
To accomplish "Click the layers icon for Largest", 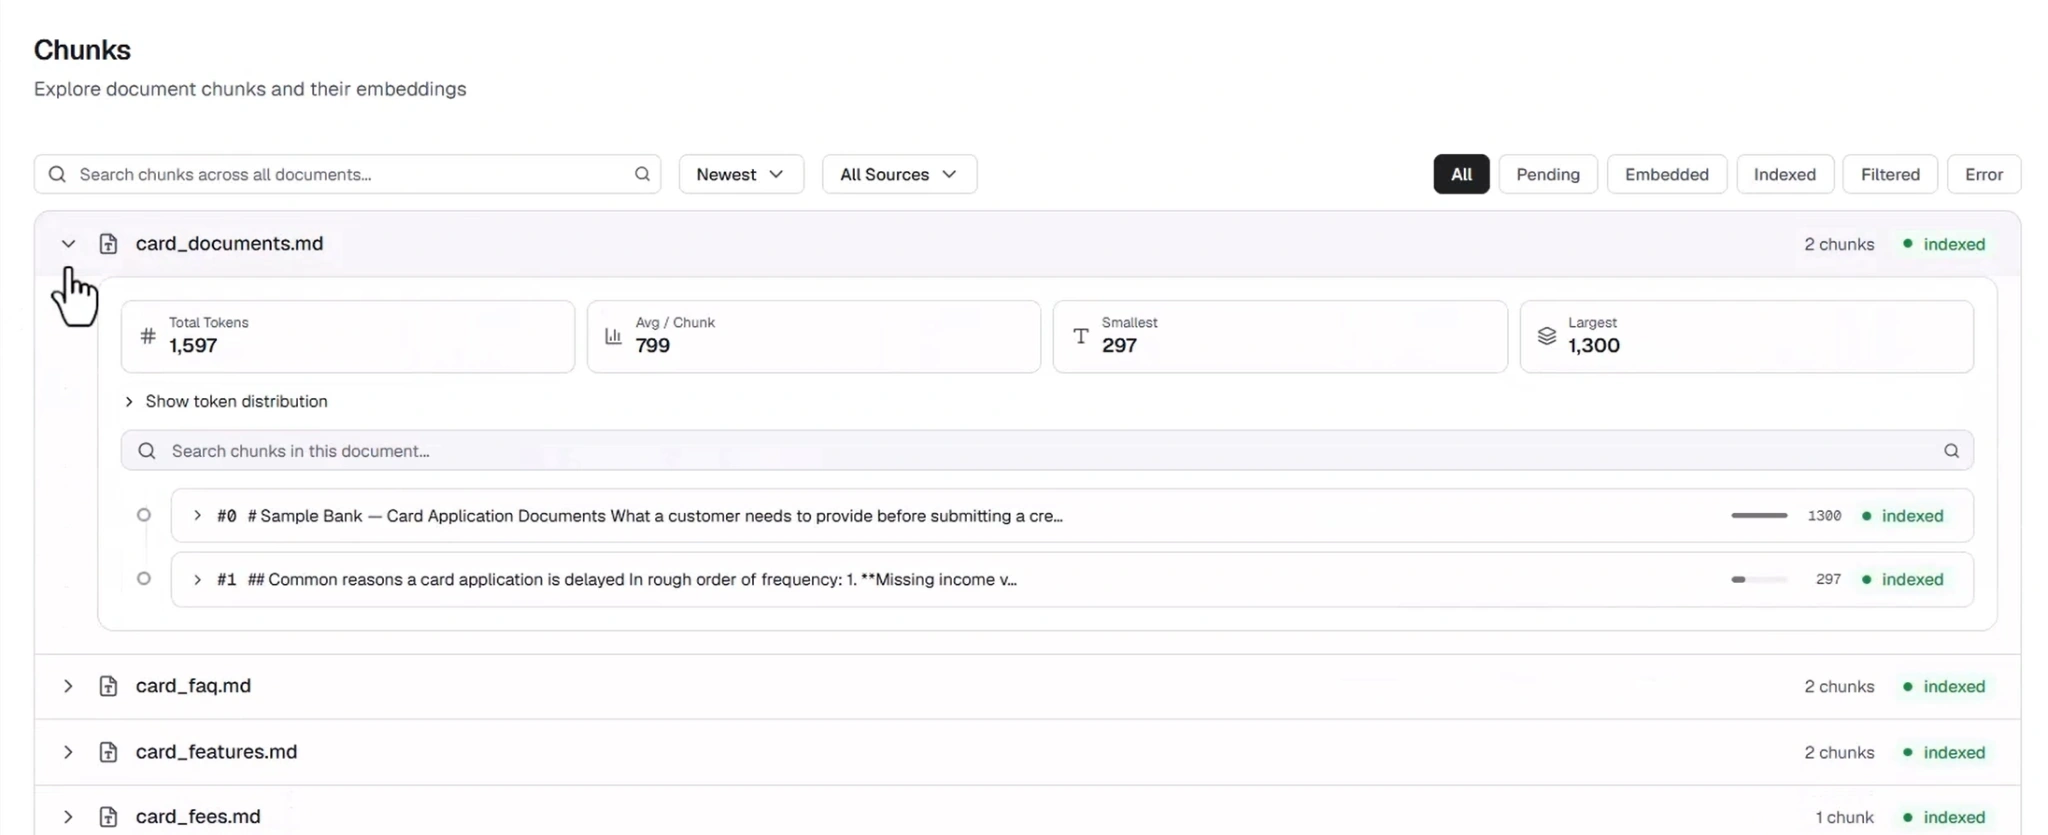I will [1546, 336].
